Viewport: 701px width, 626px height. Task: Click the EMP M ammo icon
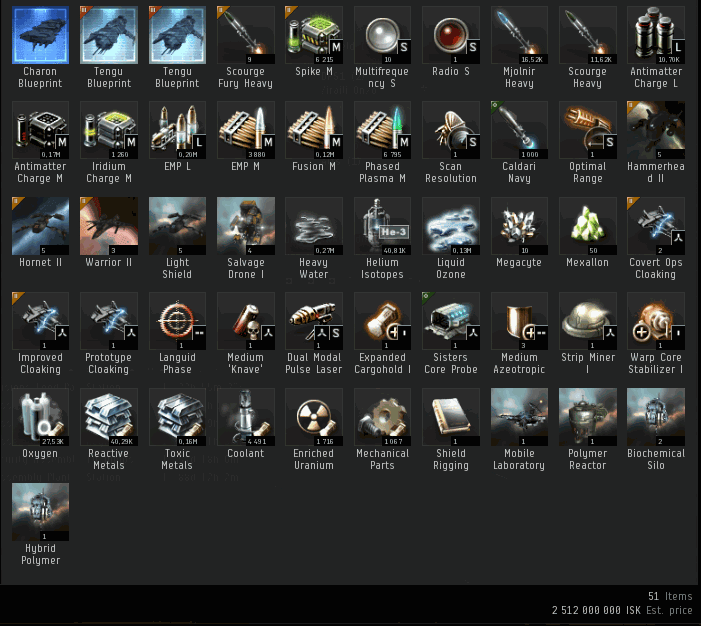(245, 130)
